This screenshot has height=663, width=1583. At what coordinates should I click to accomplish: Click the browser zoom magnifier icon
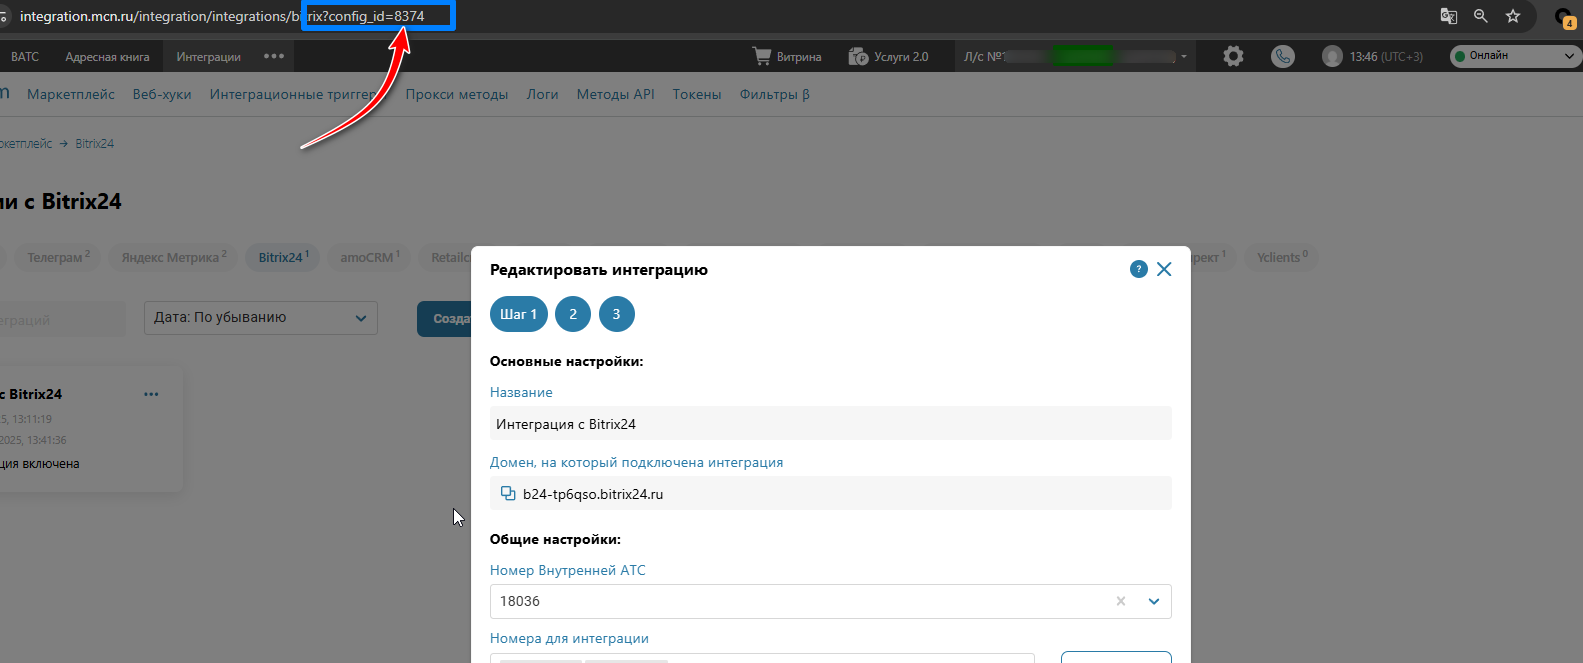point(1481,16)
